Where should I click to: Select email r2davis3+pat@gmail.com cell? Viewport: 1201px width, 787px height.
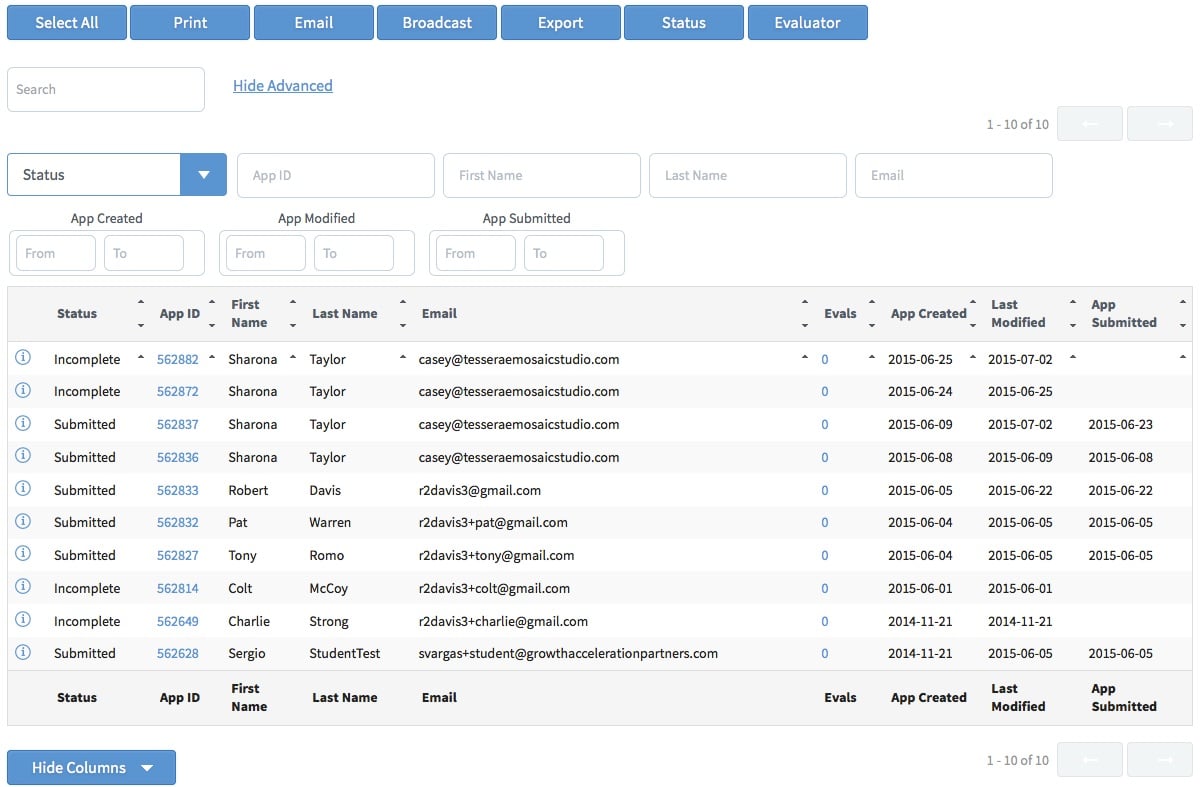pos(493,522)
